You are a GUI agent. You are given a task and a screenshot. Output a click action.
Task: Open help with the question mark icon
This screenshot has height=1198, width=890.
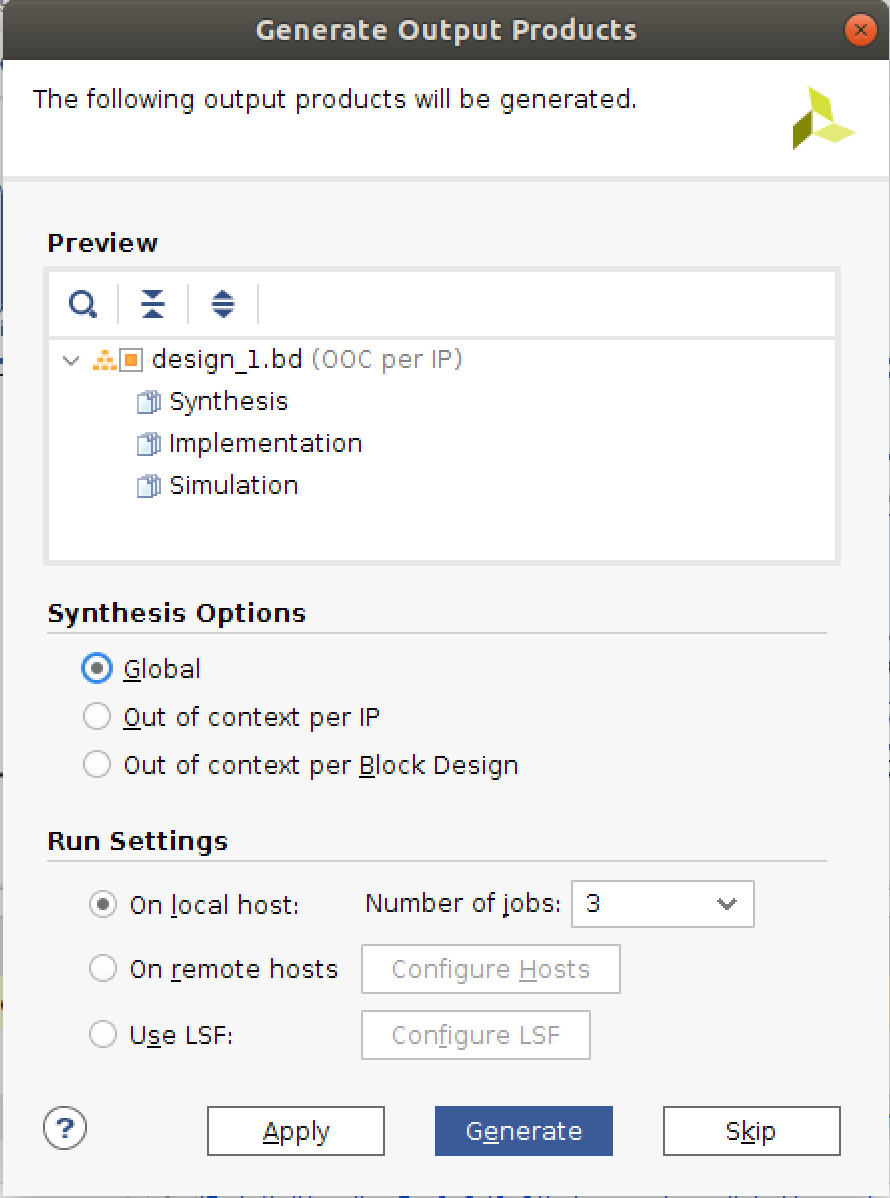(65, 1129)
